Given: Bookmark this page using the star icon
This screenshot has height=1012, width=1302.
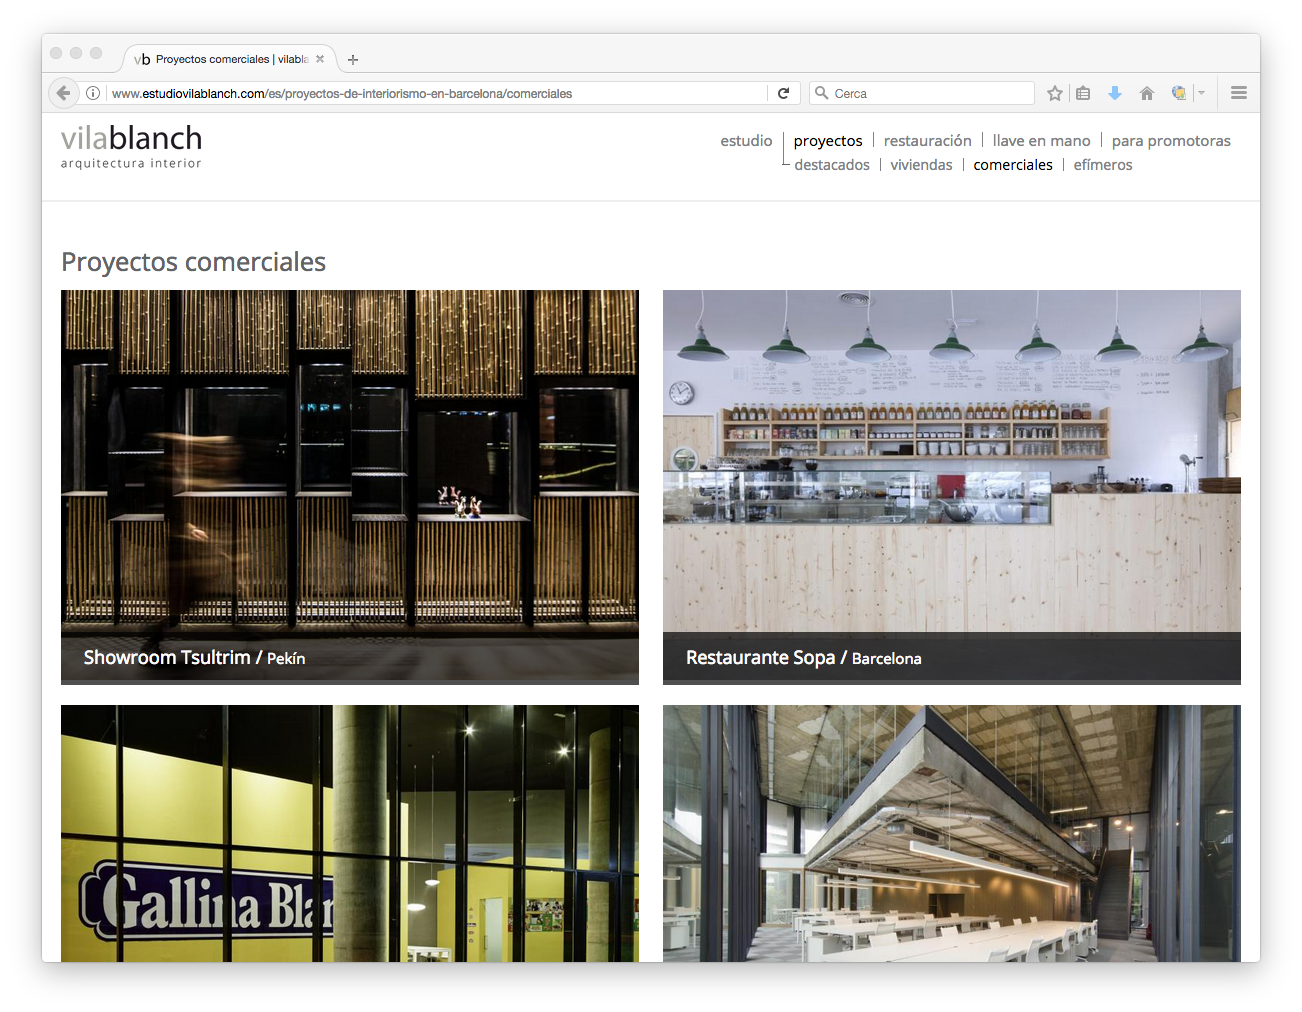Looking at the screenshot, I should click(1054, 93).
